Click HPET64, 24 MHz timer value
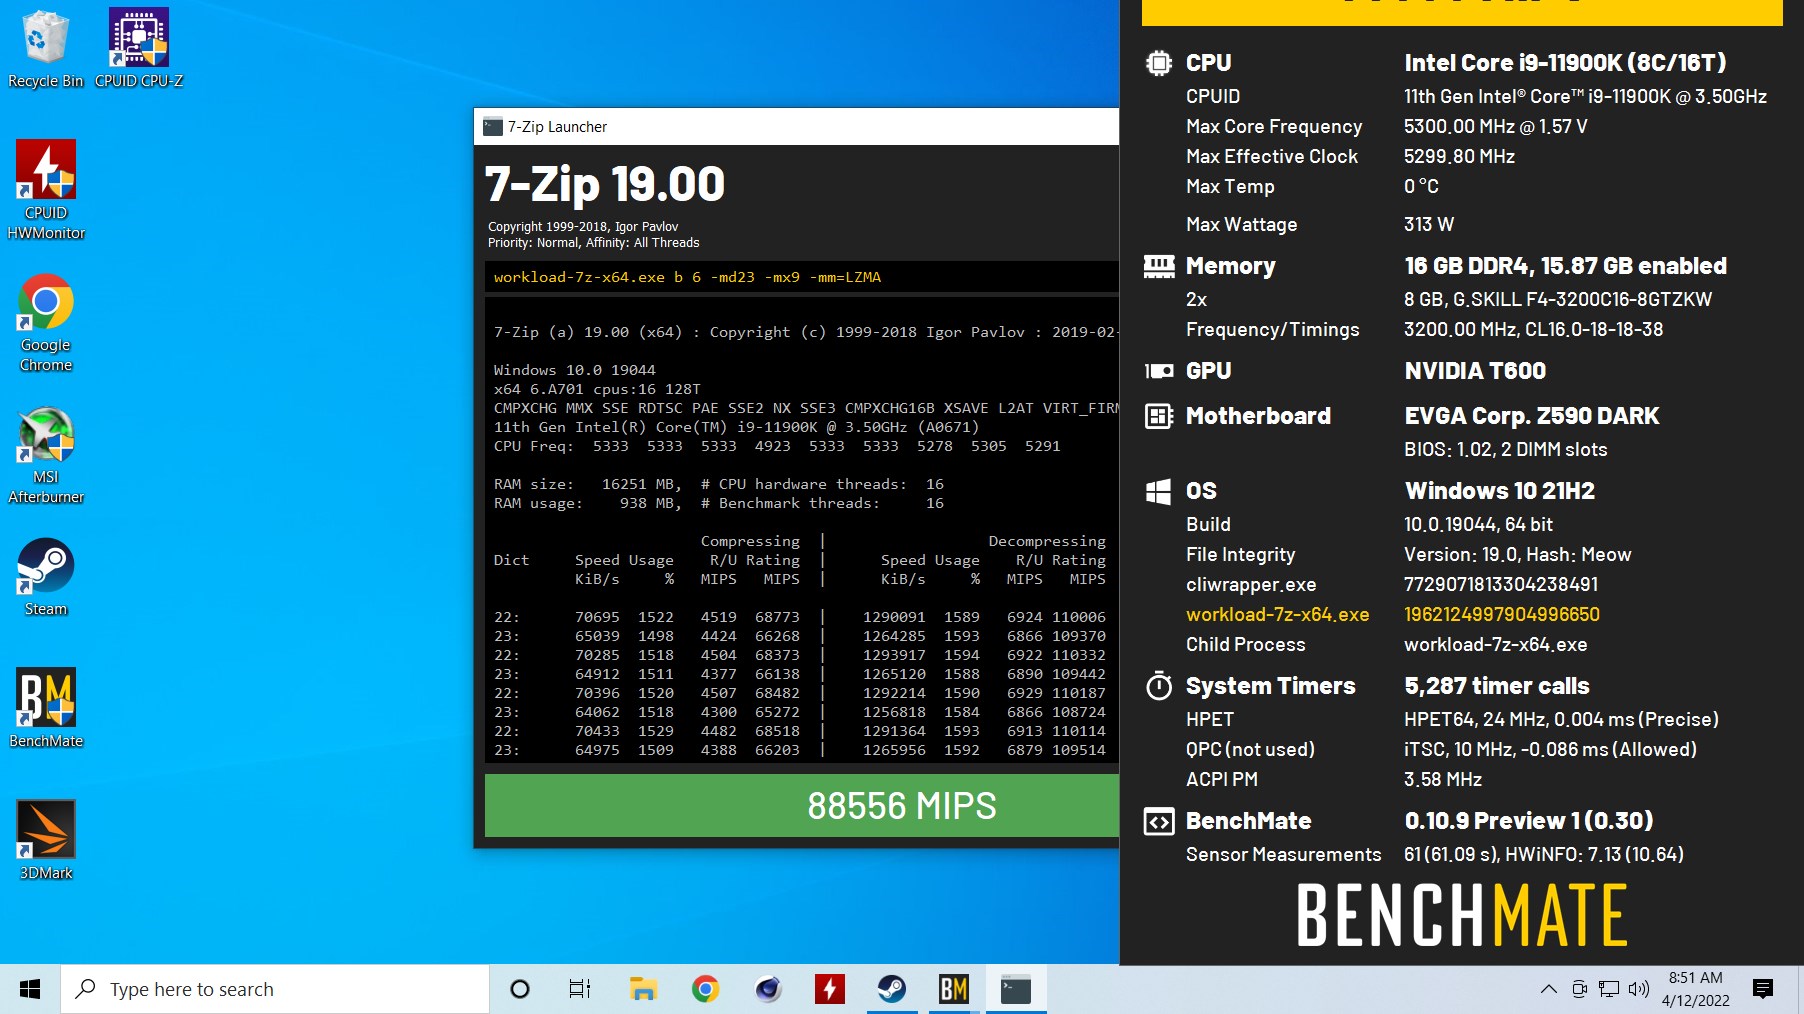Screen dimensions: 1804x1014 pyautogui.click(x=1562, y=720)
